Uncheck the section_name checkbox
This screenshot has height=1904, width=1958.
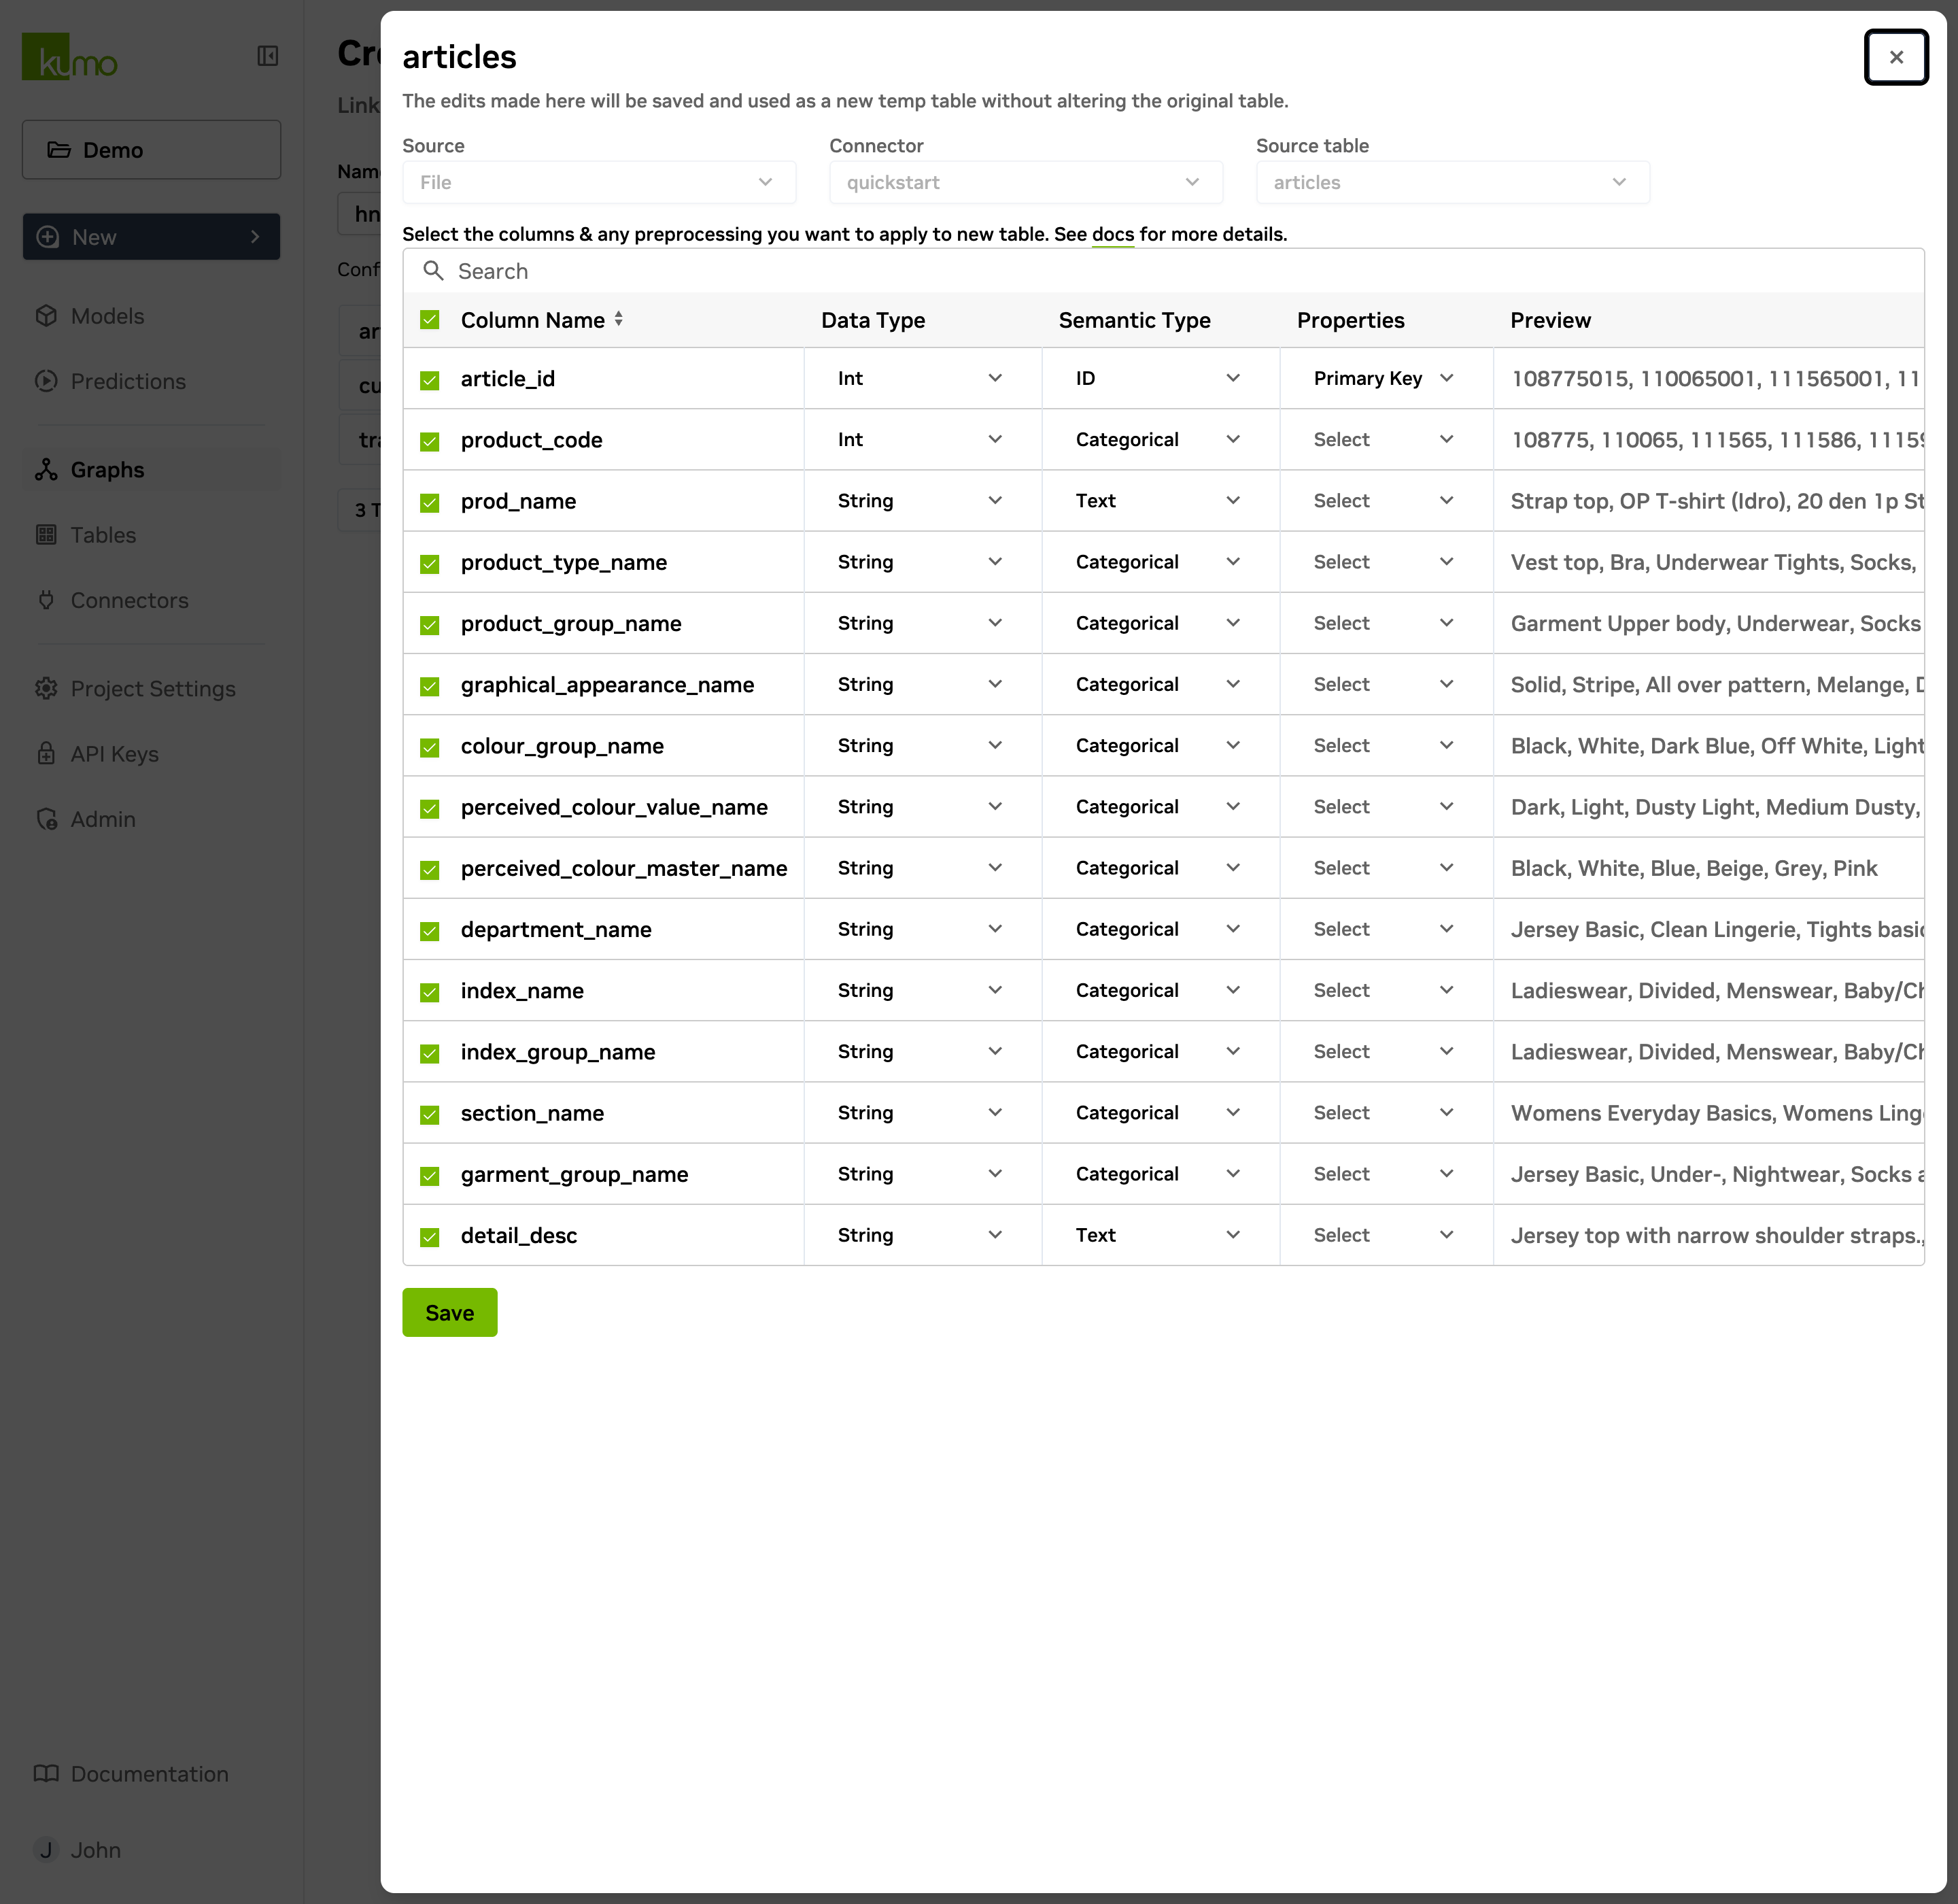click(x=430, y=1114)
